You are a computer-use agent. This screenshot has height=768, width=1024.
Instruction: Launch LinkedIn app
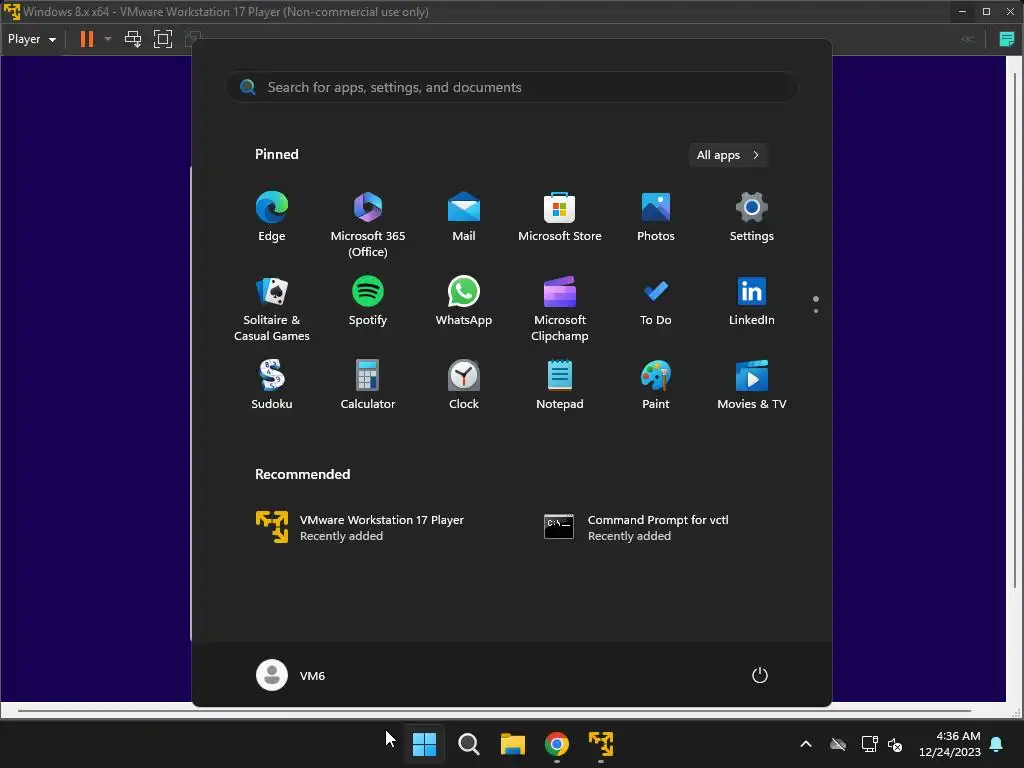(752, 300)
